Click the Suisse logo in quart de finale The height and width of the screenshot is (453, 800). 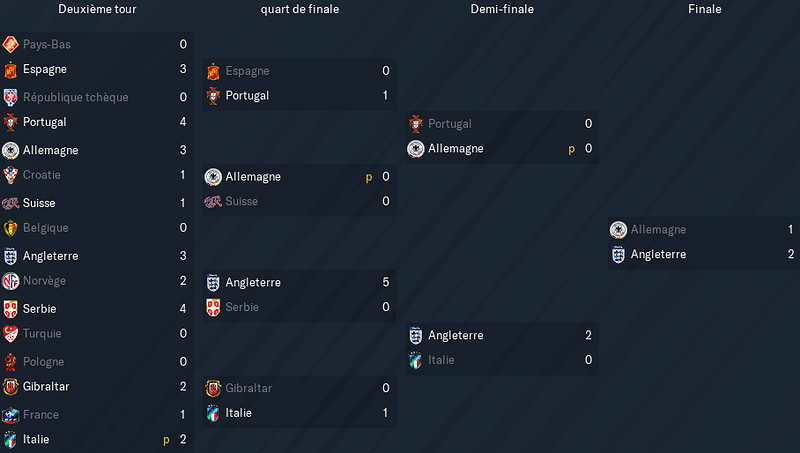click(213, 202)
